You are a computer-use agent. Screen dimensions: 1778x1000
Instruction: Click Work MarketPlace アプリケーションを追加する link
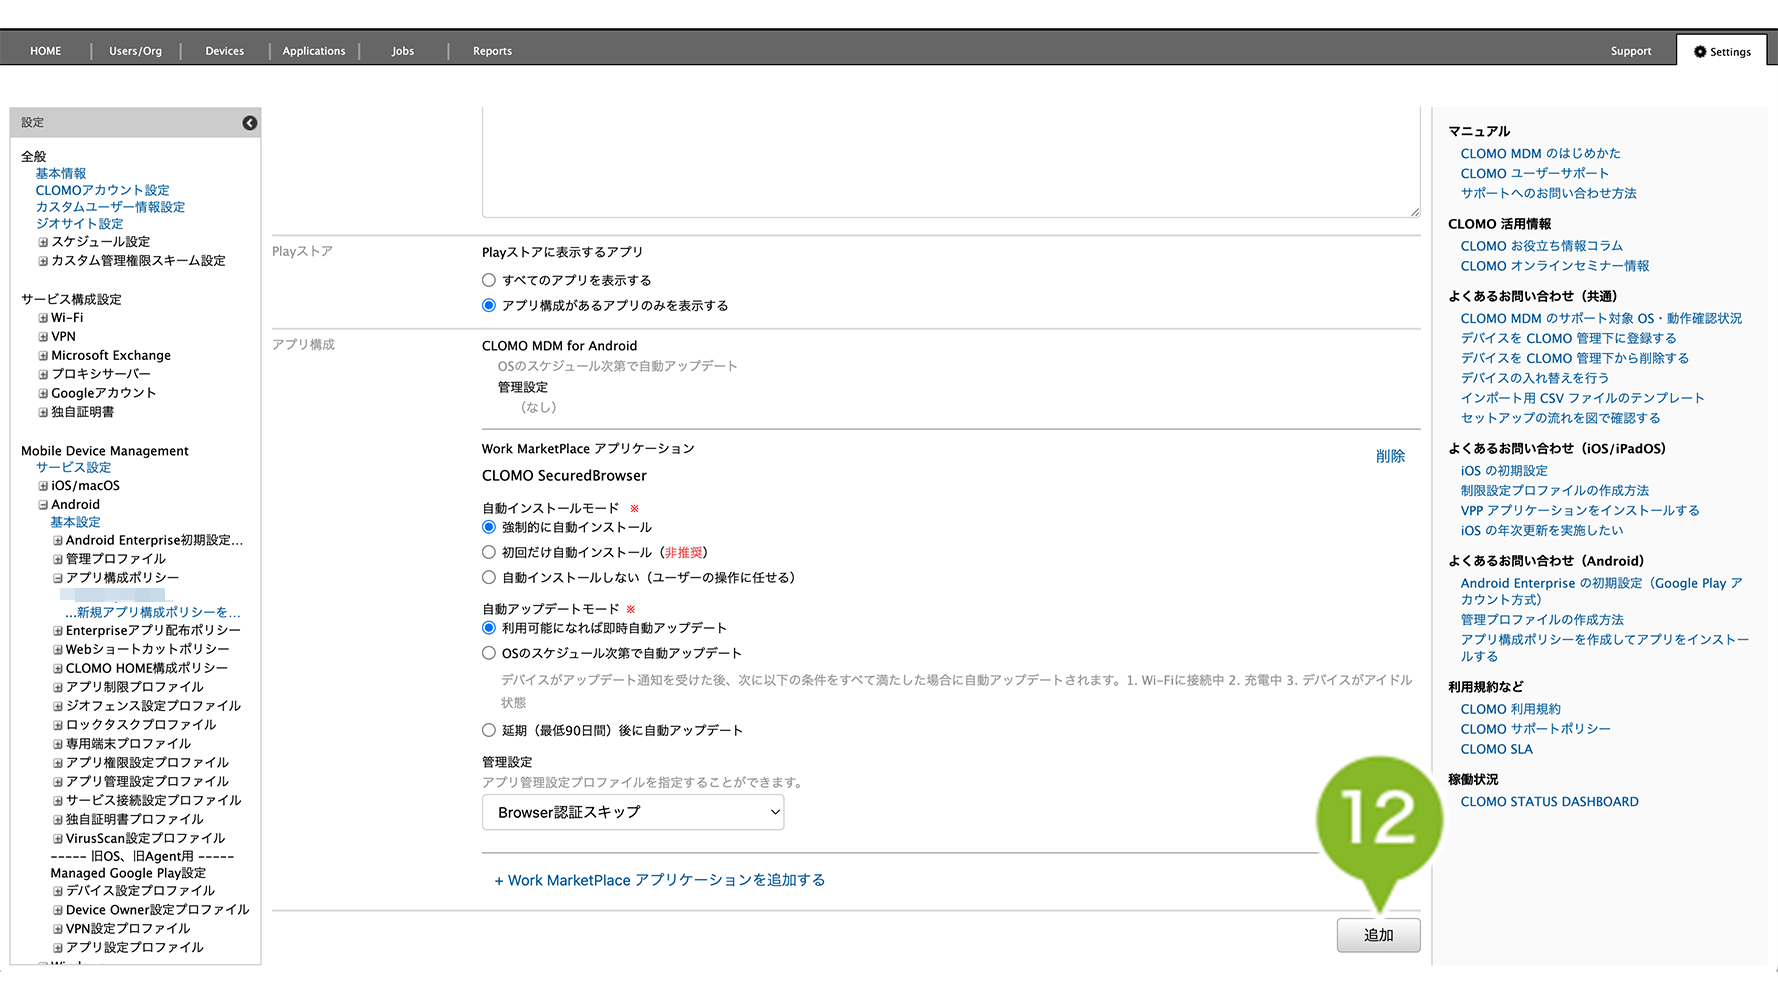pos(660,880)
